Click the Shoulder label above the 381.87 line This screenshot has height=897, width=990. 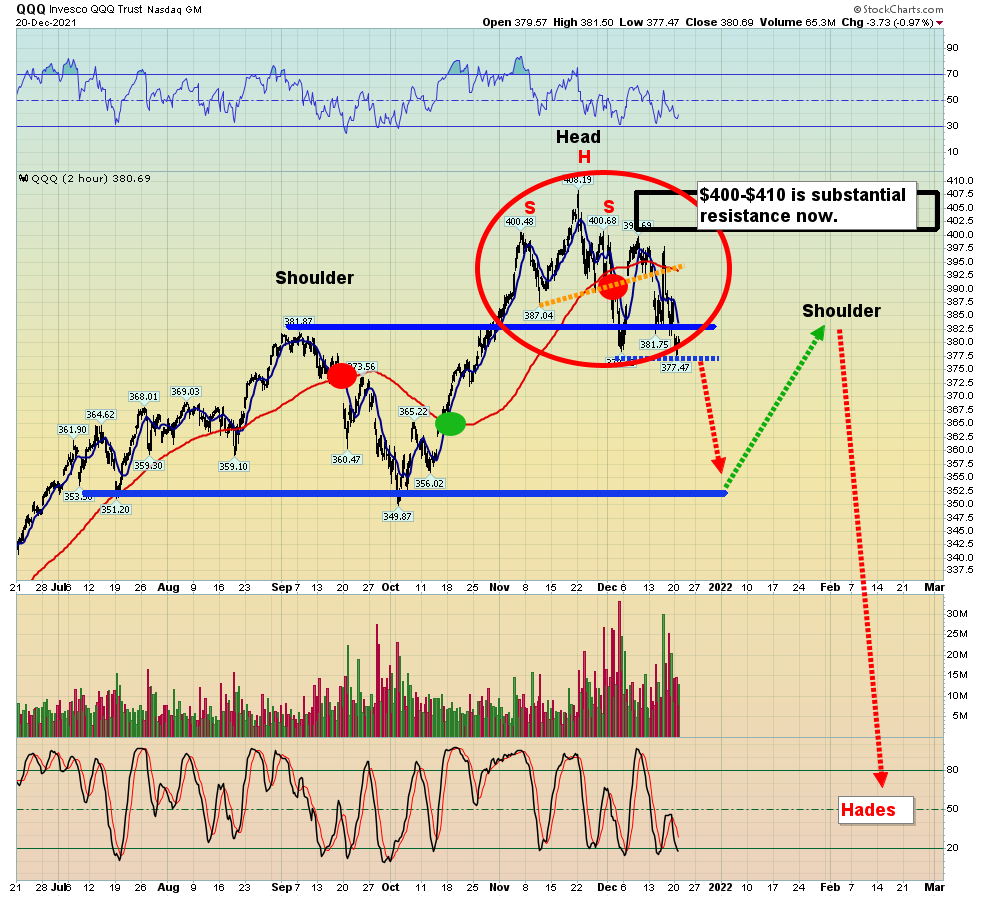(x=314, y=278)
